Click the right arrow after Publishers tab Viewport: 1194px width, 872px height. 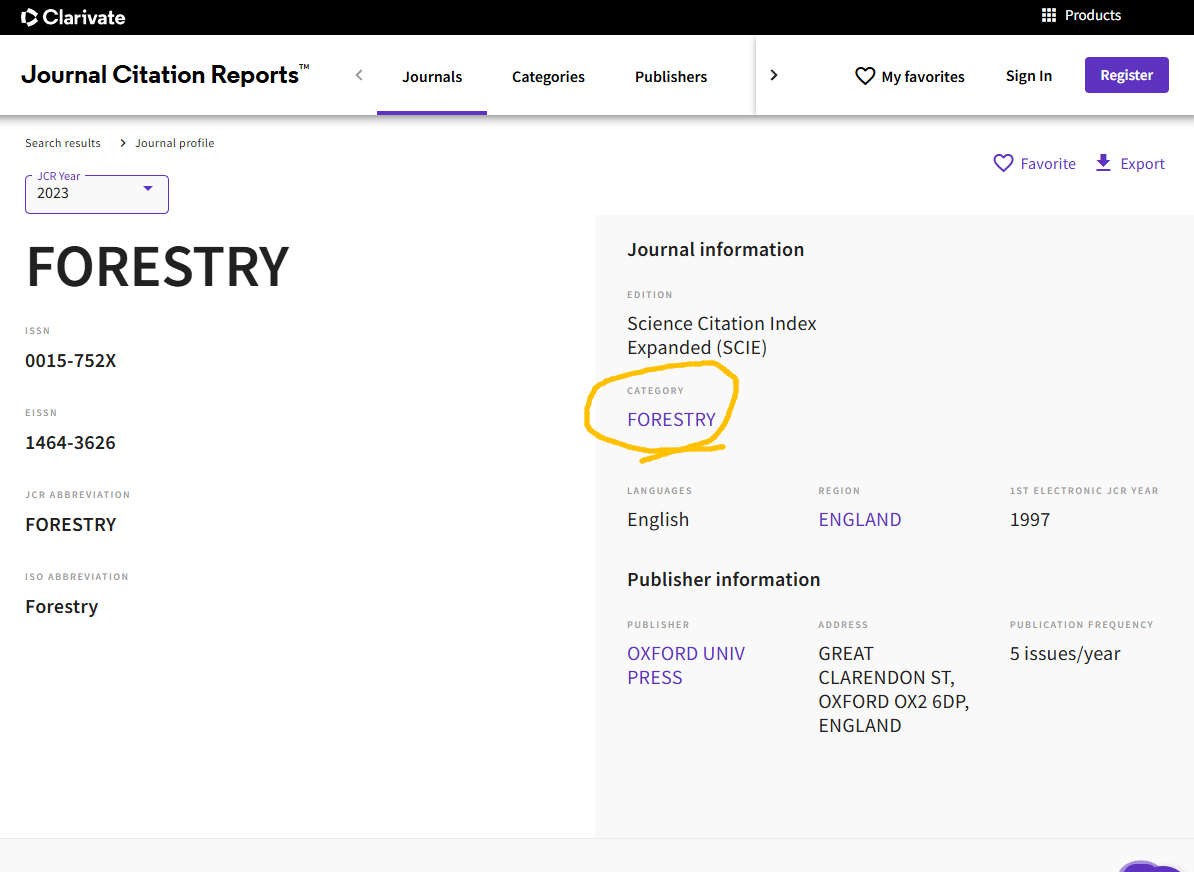774,75
